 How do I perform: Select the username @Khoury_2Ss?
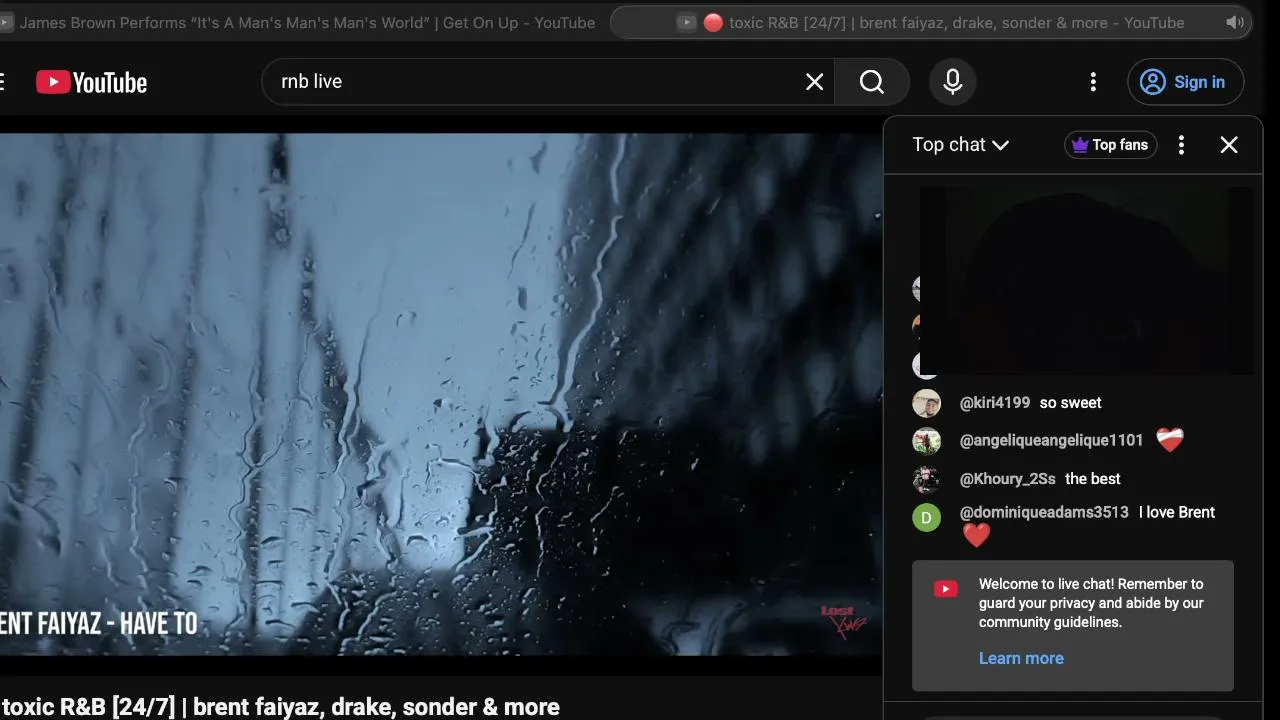(x=1008, y=479)
